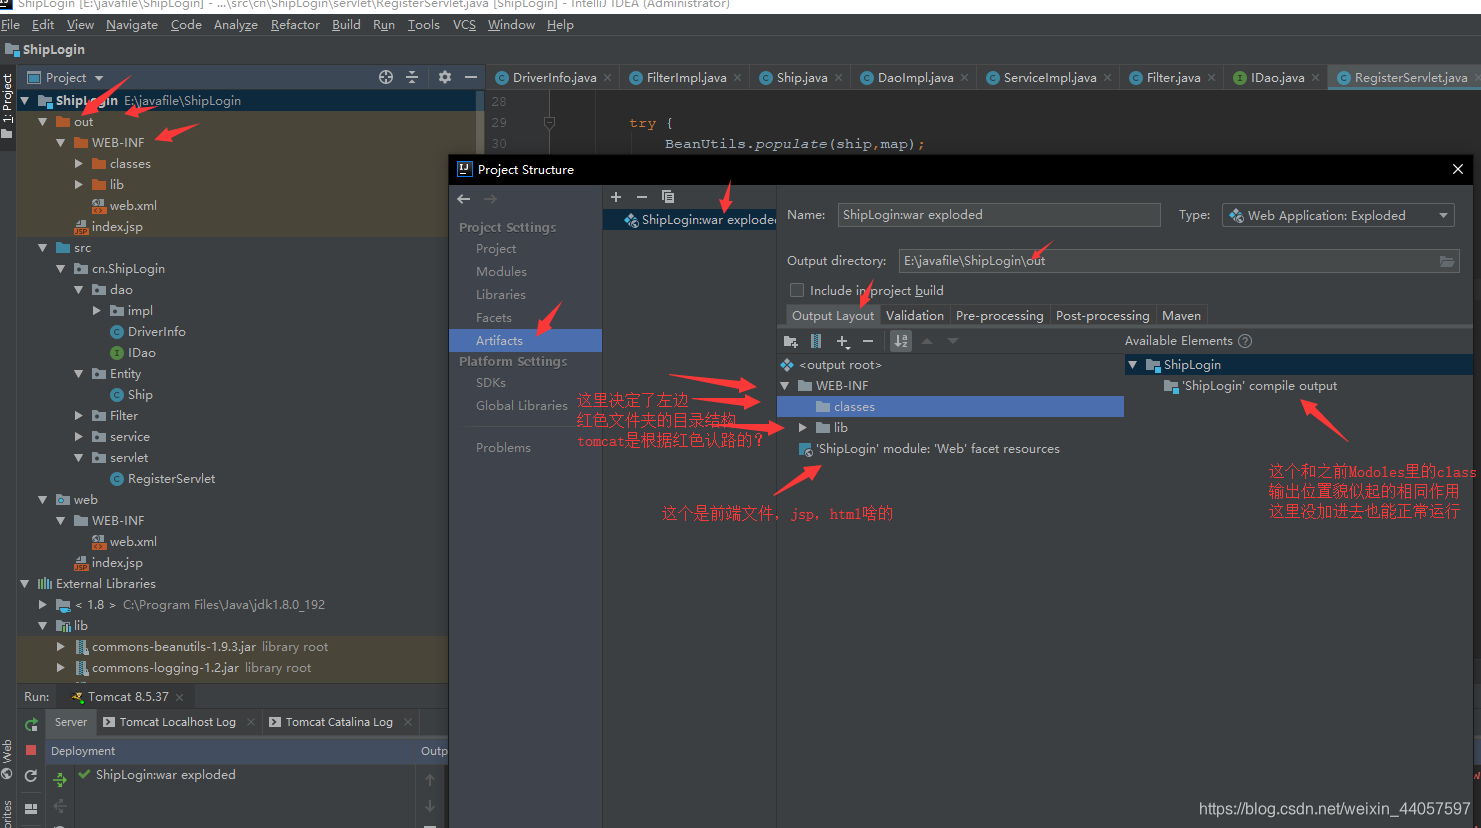Select Libraries in Project Settings
The height and width of the screenshot is (828, 1481).
tap(500, 295)
